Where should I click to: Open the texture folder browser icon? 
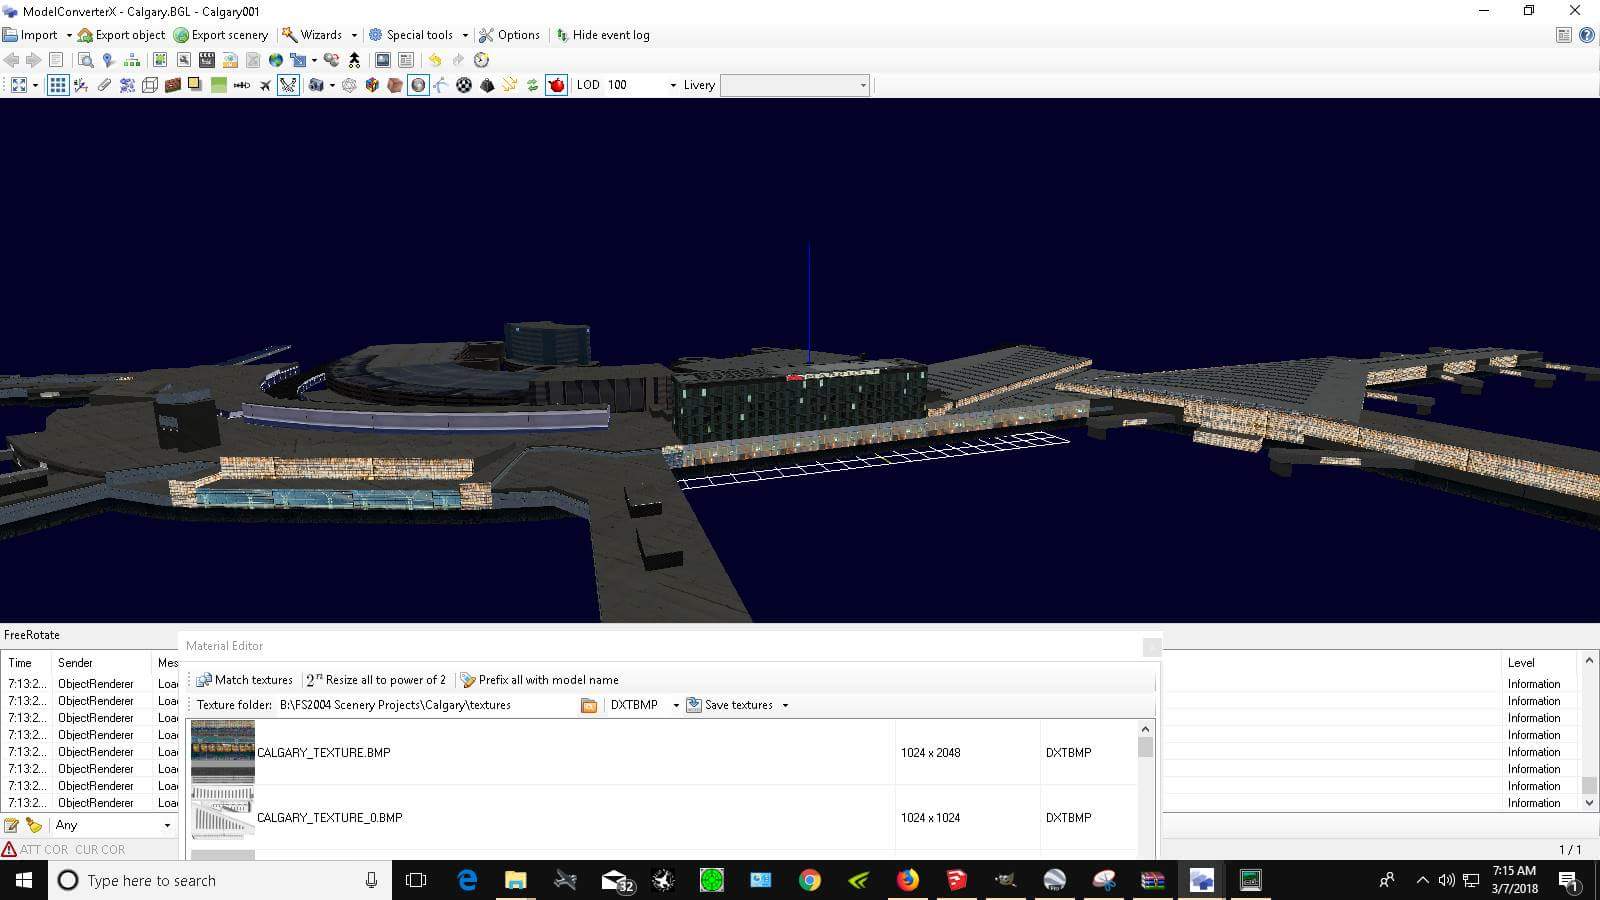589,705
